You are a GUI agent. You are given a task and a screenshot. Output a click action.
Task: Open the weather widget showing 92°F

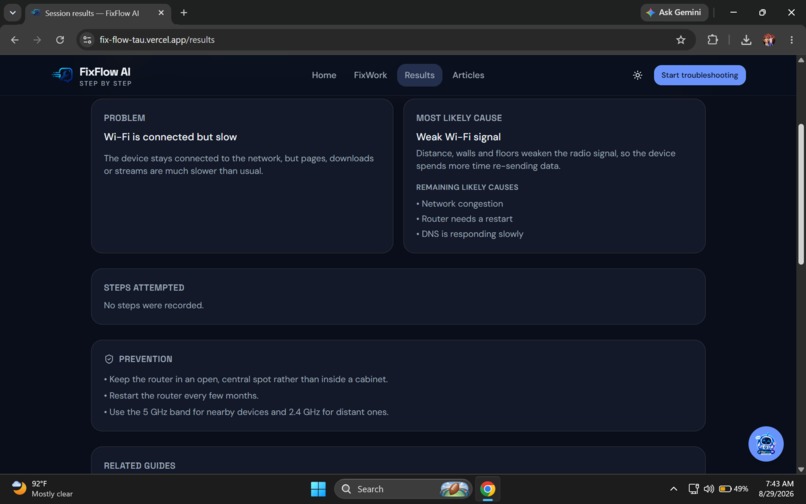[42, 489]
